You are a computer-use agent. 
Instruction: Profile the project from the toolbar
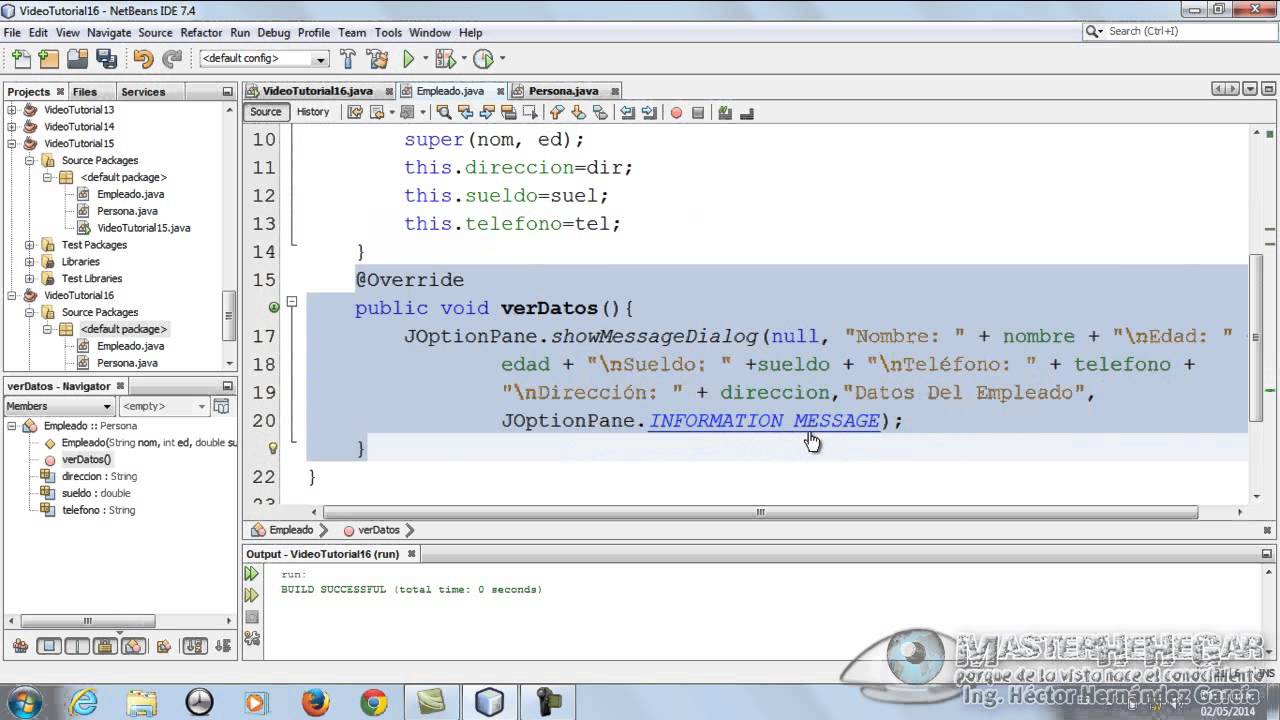tap(483, 59)
